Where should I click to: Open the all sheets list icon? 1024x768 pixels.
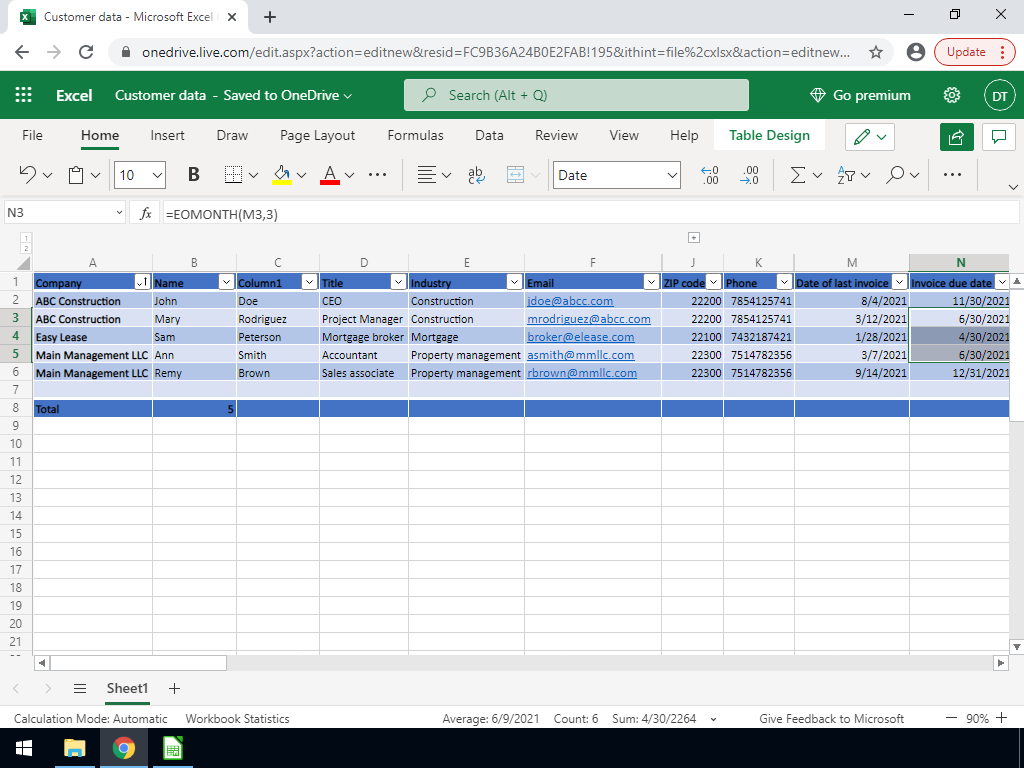(x=80, y=688)
